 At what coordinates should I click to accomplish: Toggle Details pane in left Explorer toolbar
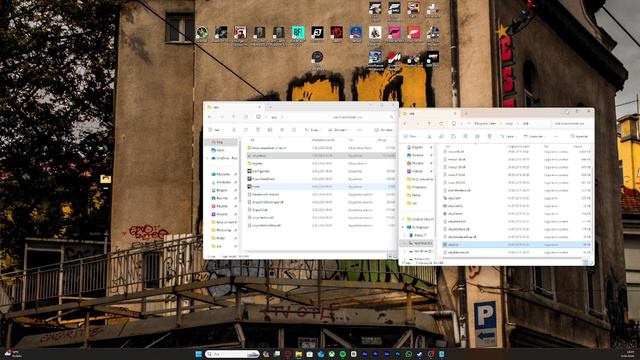click(383, 130)
